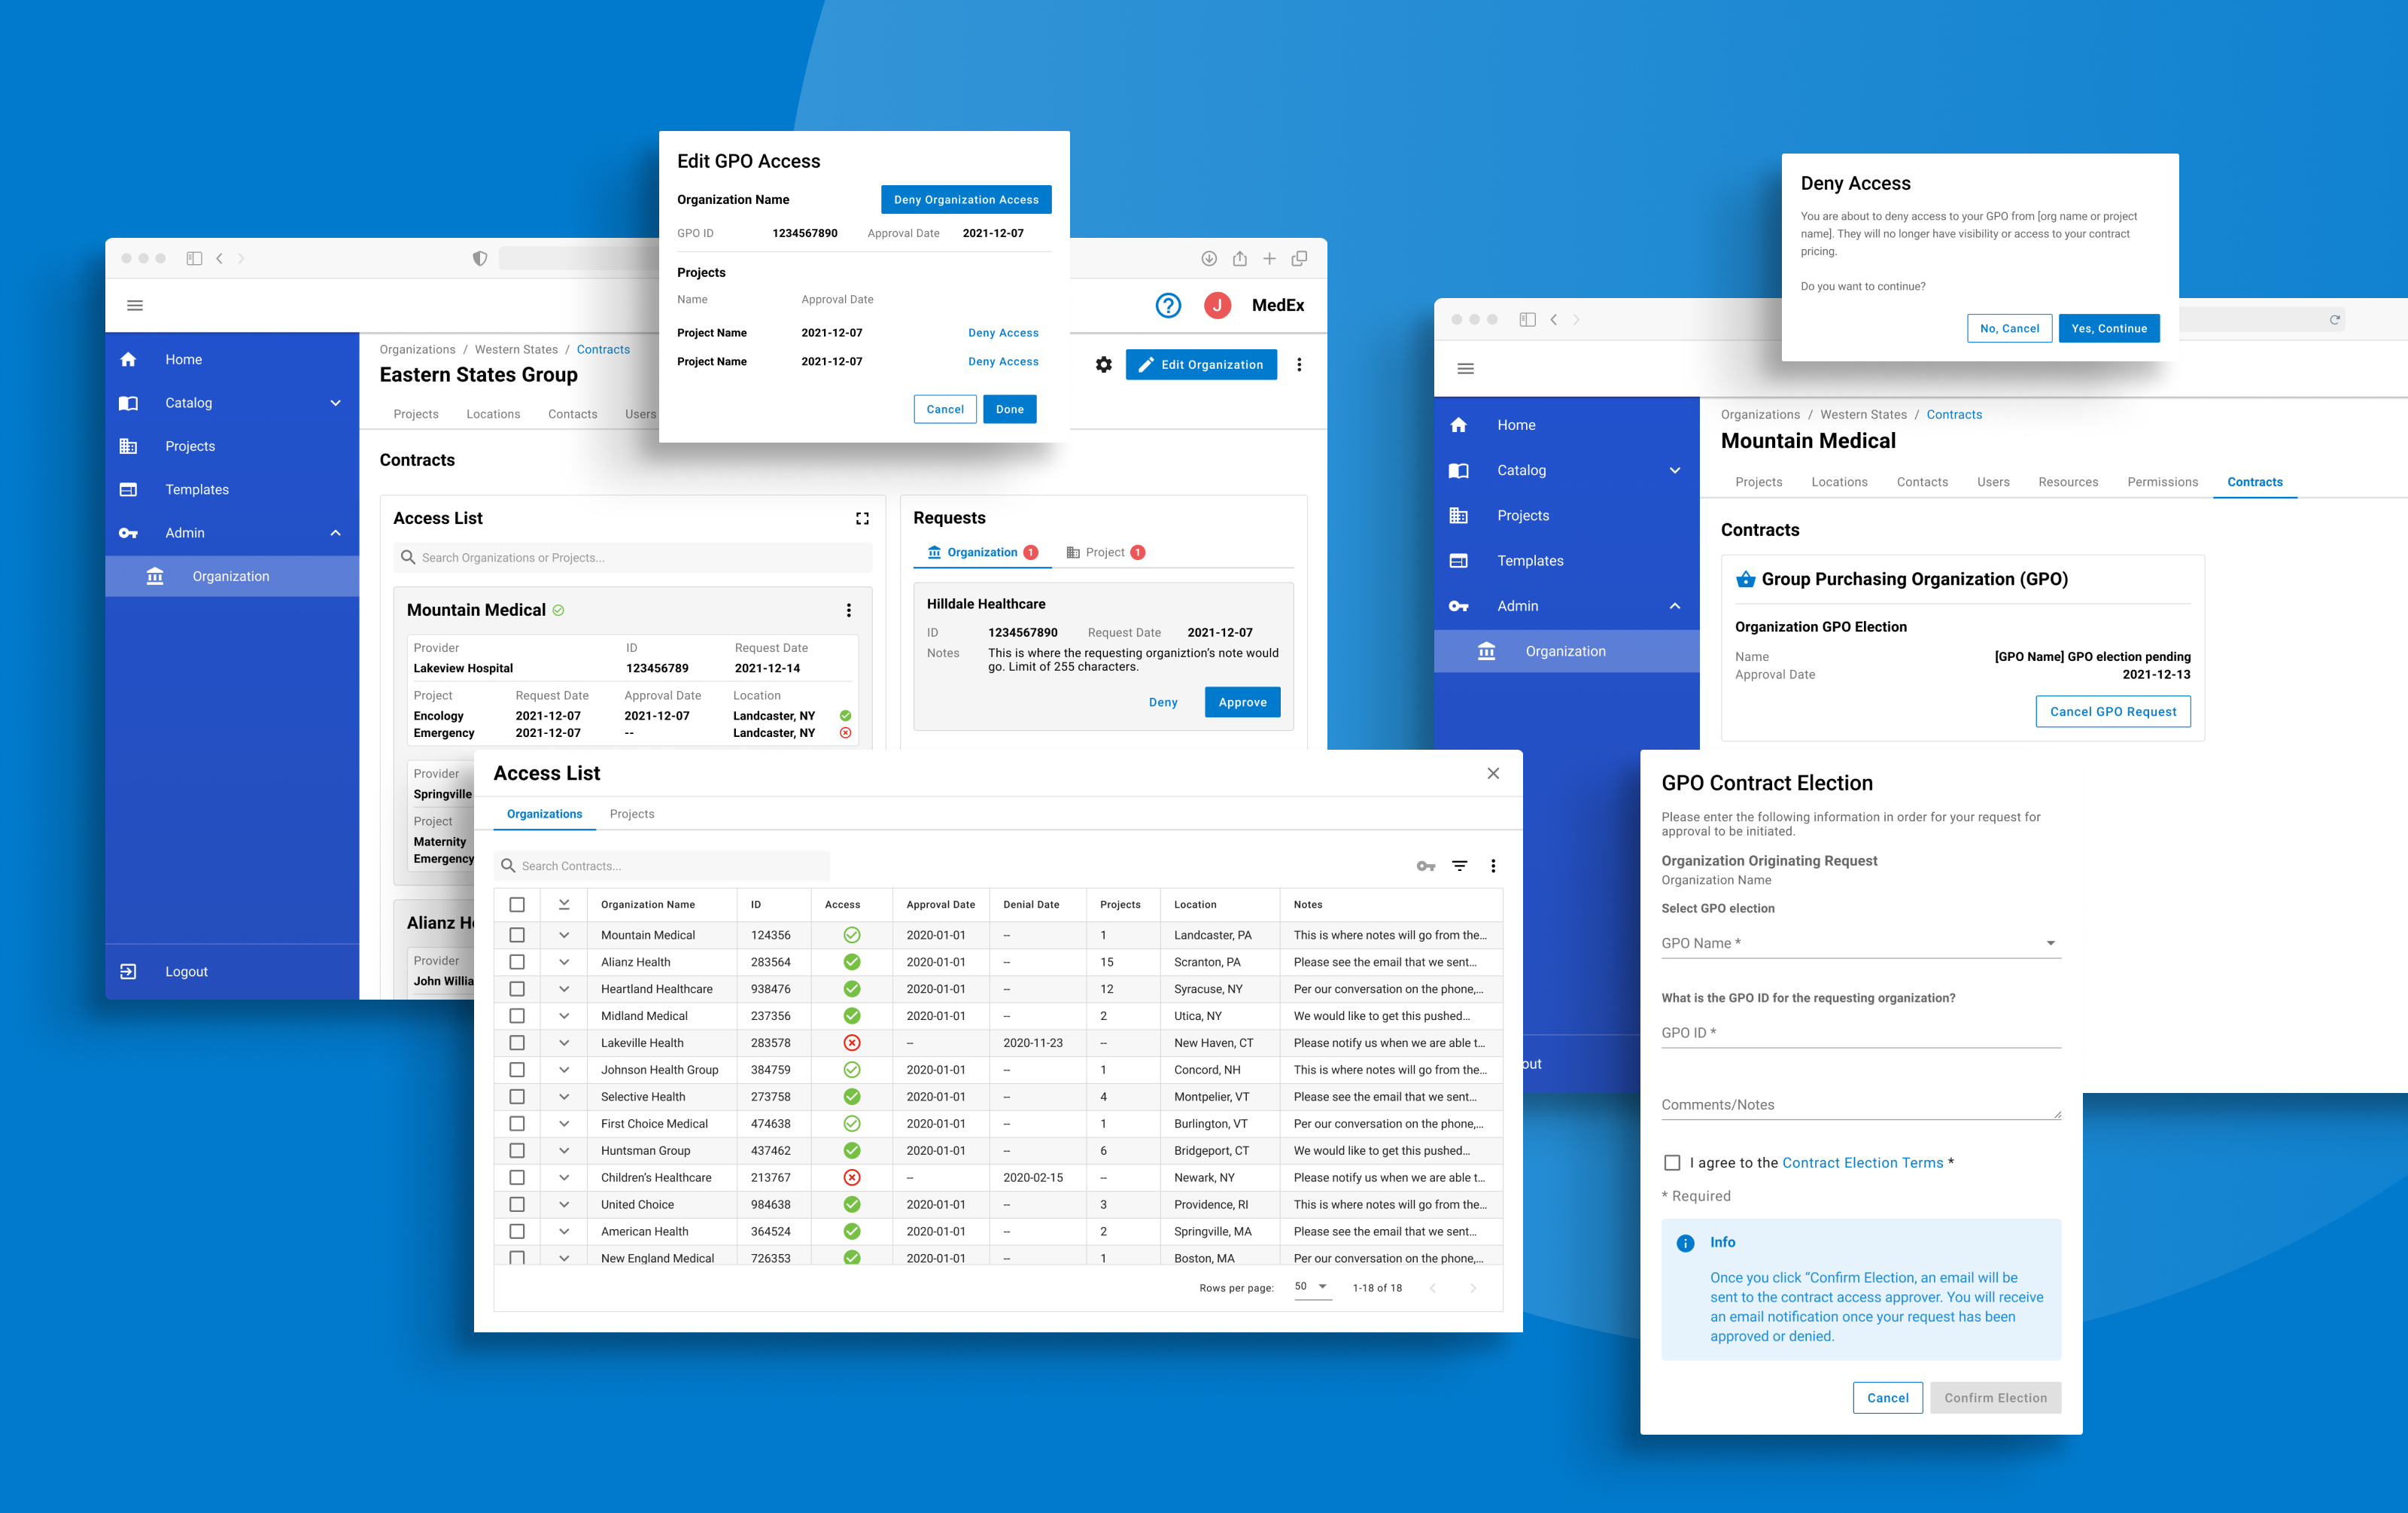Click the Logout icon in left sidebar
Image resolution: width=2408 pixels, height=1513 pixels.
[x=128, y=971]
